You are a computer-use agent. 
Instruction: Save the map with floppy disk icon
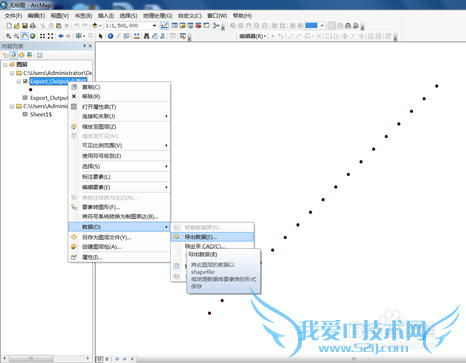25,25
